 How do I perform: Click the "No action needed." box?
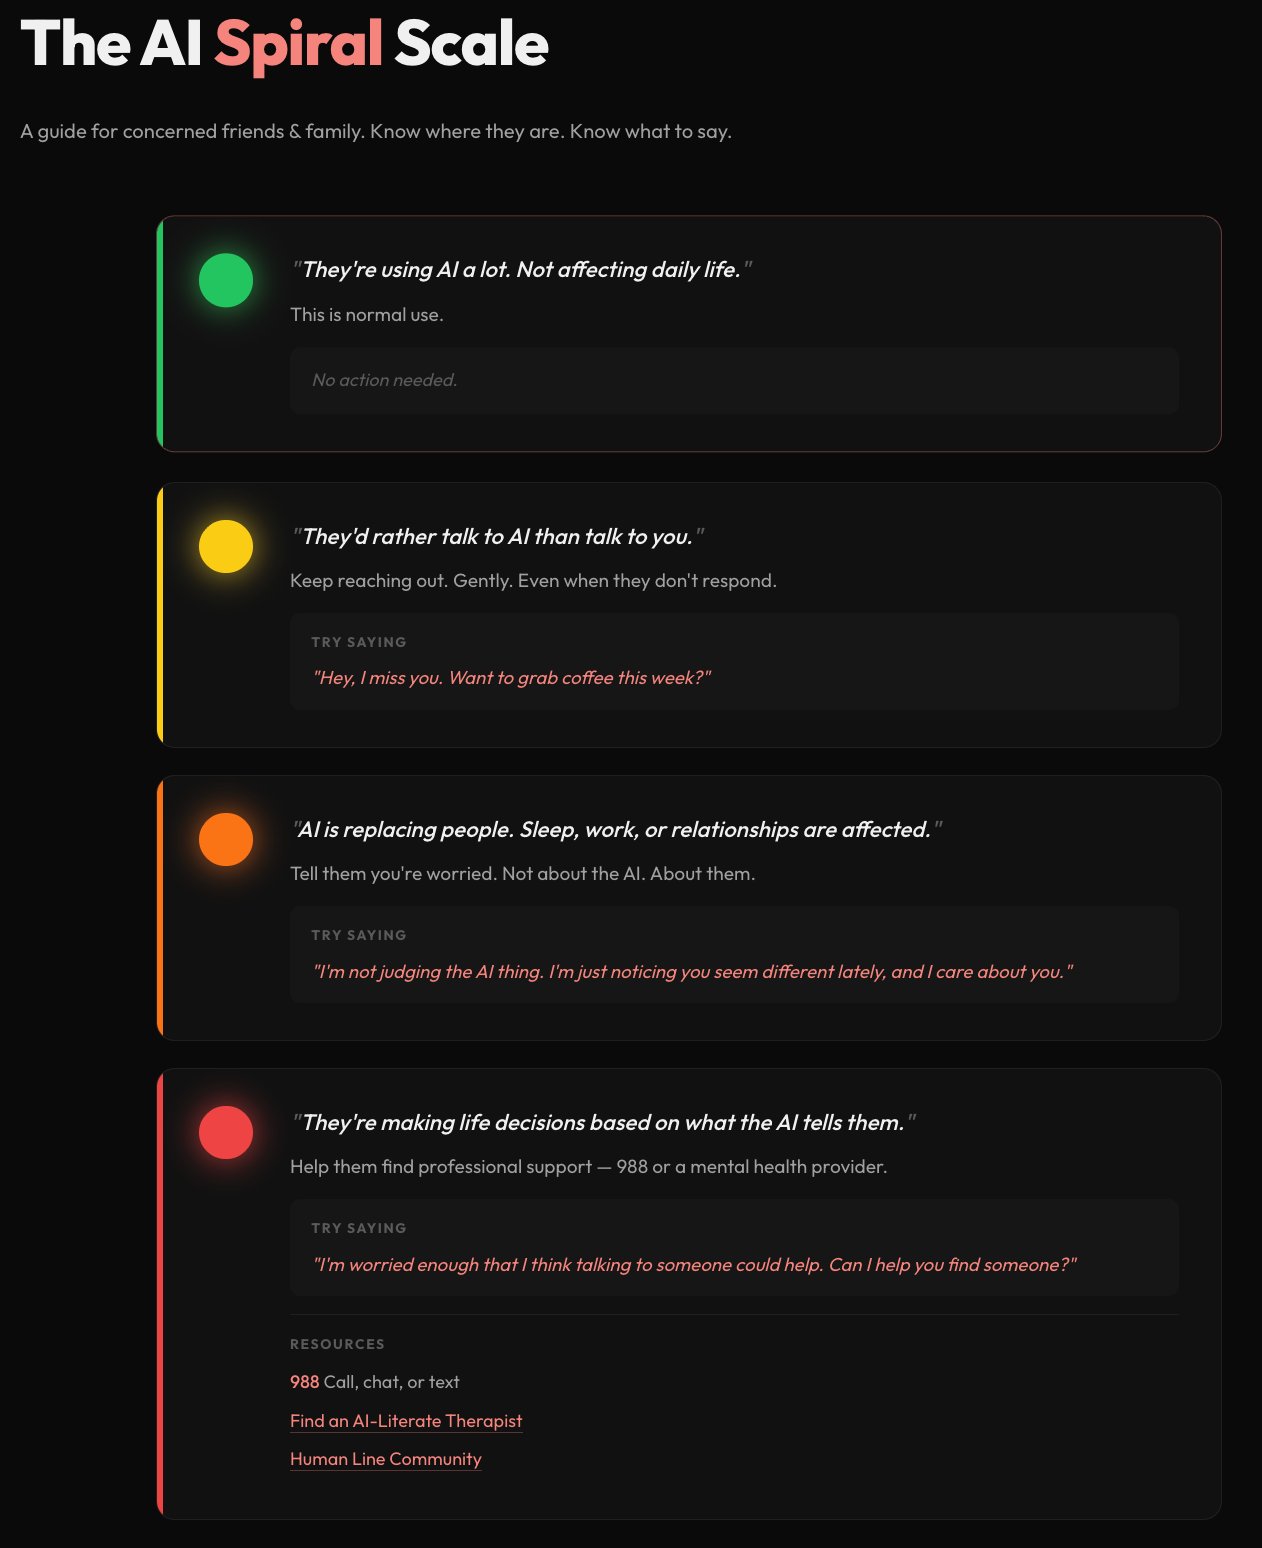[x=734, y=380]
